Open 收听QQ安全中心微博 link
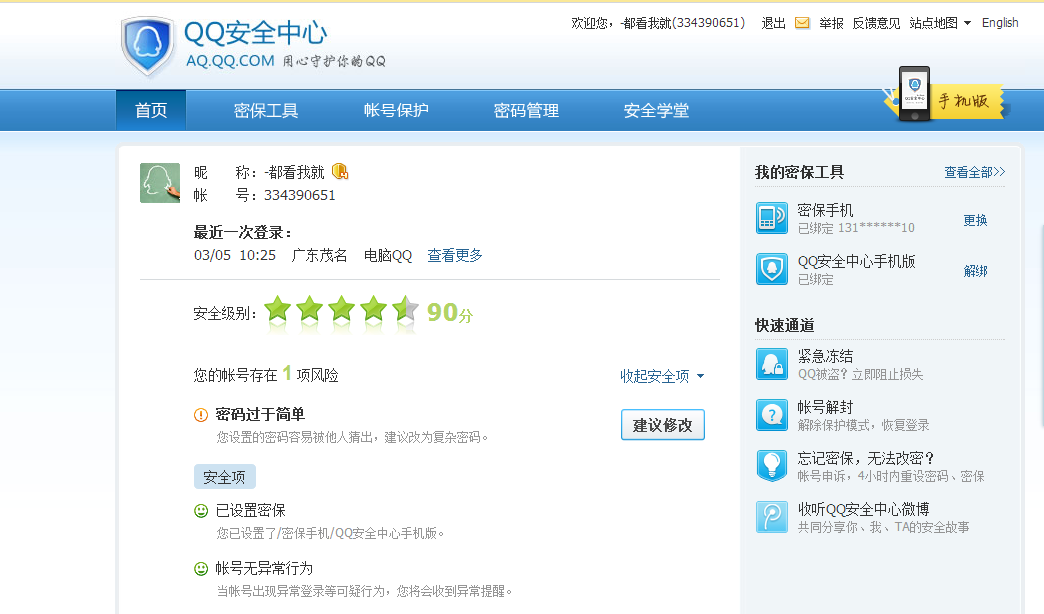 click(x=864, y=509)
